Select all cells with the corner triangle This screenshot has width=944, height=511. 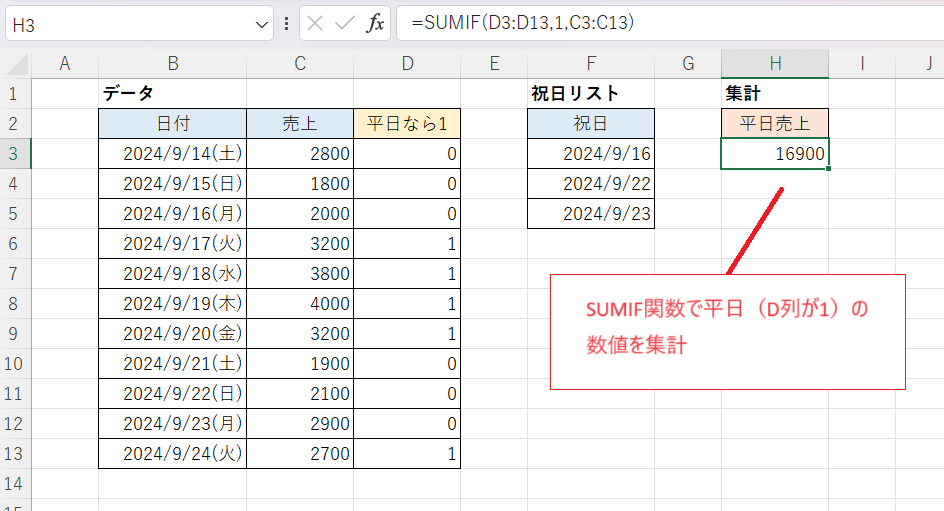click(x=16, y=64)
